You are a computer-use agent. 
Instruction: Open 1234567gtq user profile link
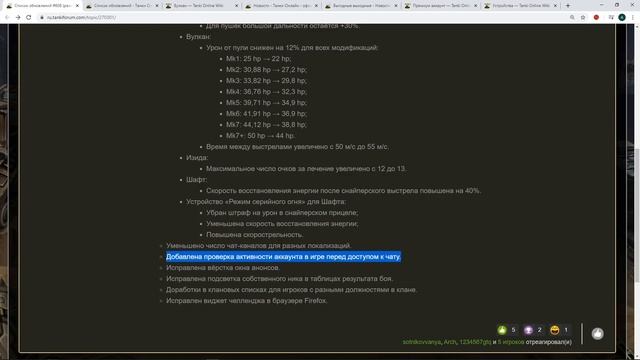[x=475, y=342]
